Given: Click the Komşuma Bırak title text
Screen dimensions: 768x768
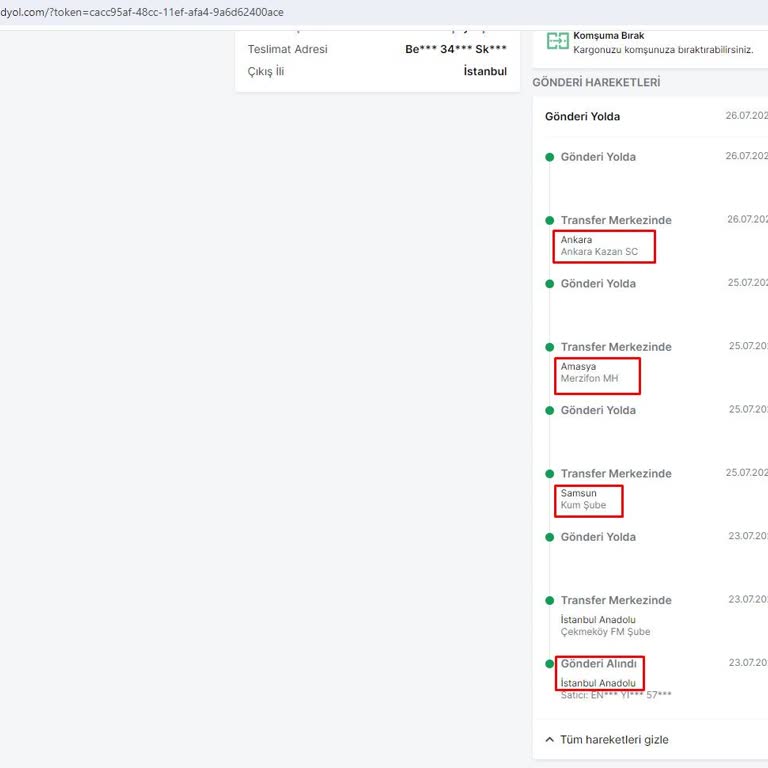Looking at the screenshot, I should click(x=608, y=36).
